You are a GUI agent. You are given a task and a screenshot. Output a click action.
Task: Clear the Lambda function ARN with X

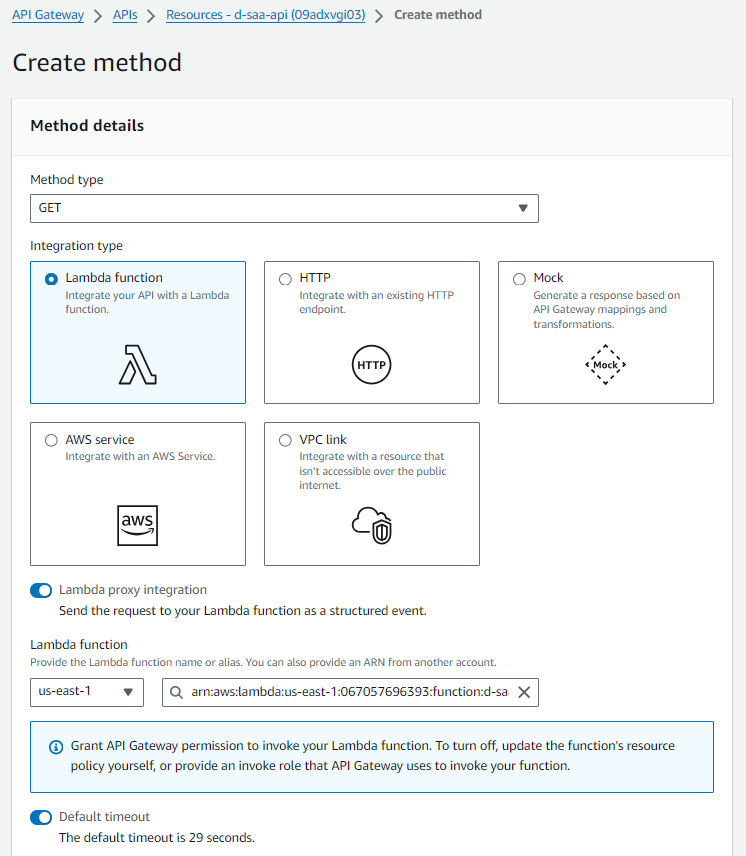(x=523, y=692)
